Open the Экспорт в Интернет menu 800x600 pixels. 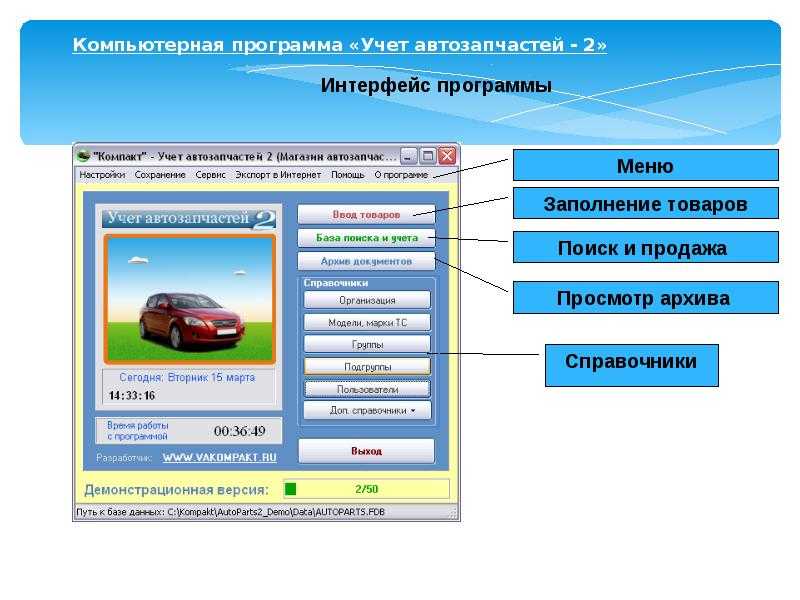(278, 174)
